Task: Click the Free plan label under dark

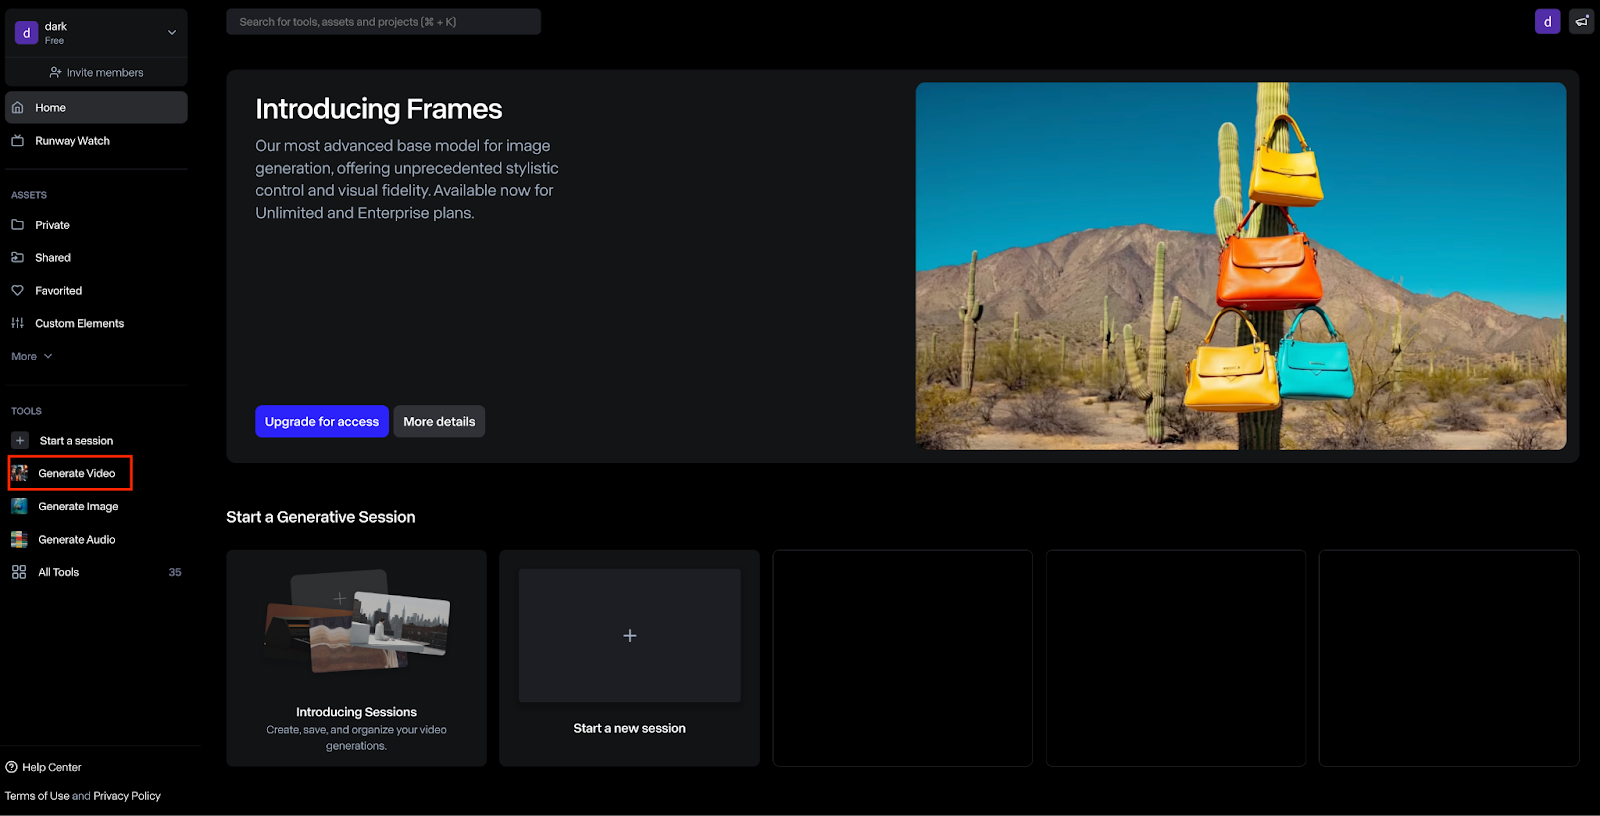Action: pyautogui.click(x=55, y=41)
